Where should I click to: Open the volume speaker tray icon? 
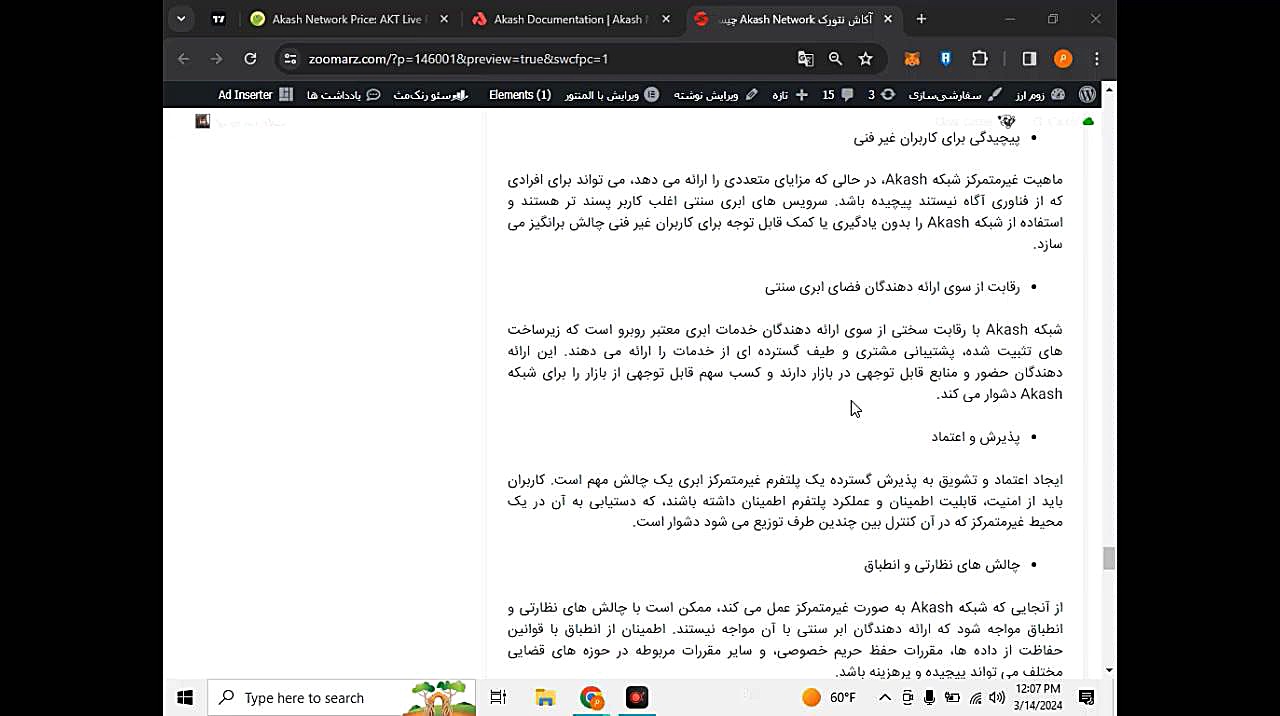997,698
